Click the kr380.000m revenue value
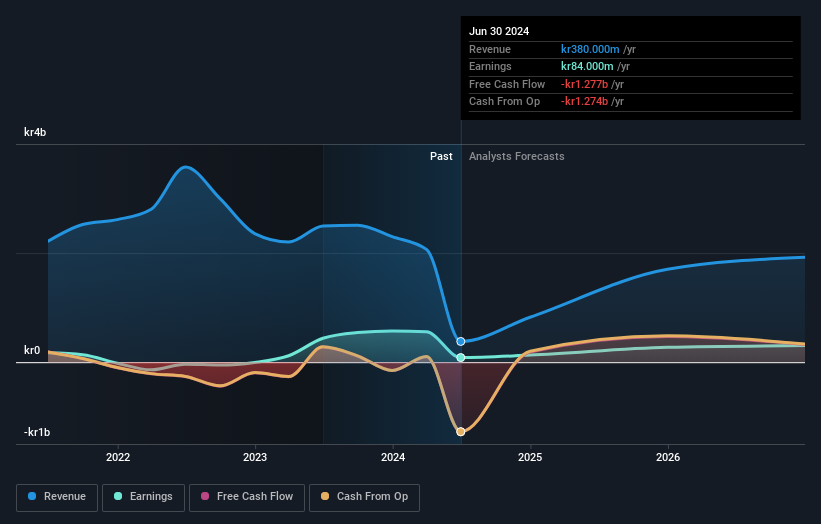821x524 pixels. click(590, 49)
